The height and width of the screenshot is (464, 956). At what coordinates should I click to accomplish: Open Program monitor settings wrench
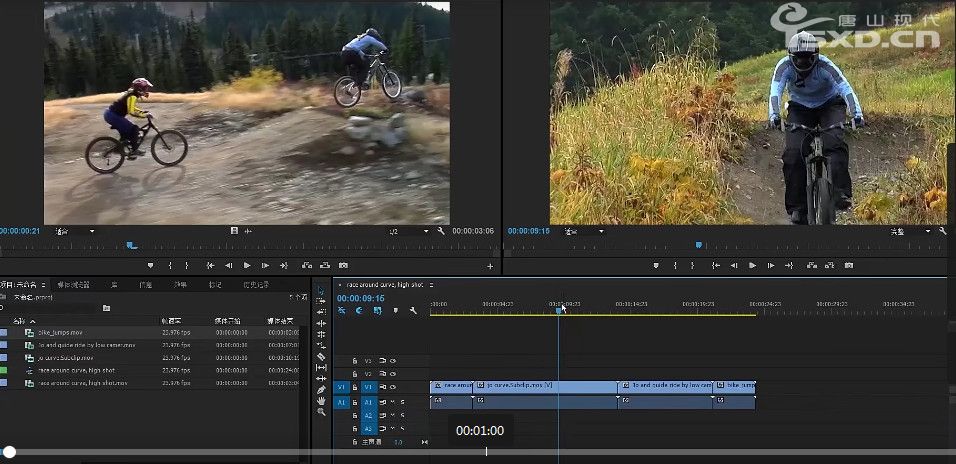[x=943, y=231]
